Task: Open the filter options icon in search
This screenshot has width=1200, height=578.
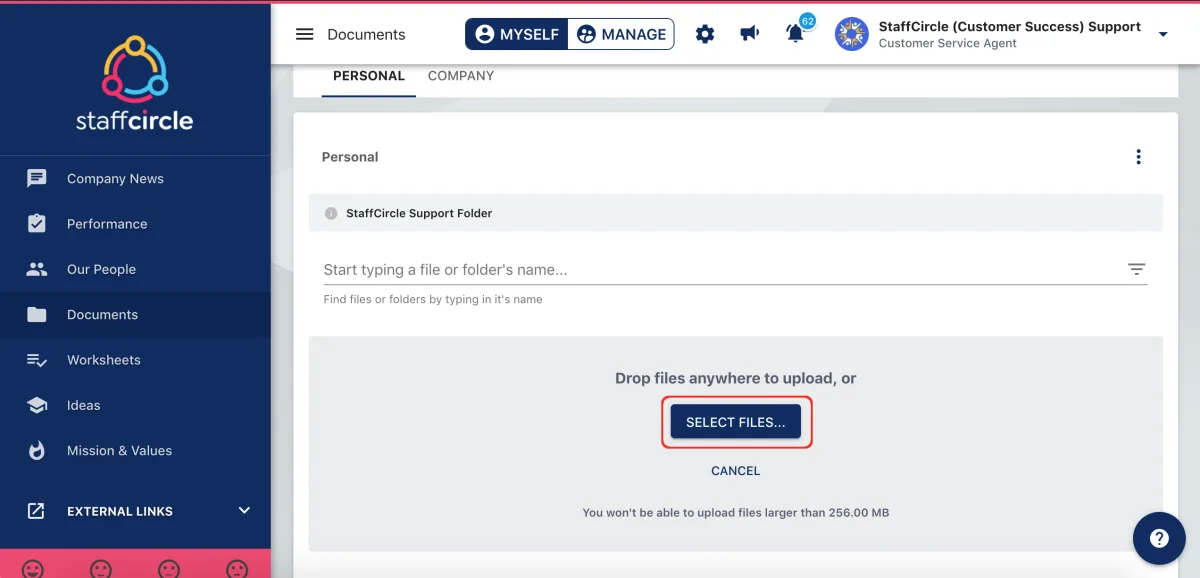Action: click(1137, 269)
